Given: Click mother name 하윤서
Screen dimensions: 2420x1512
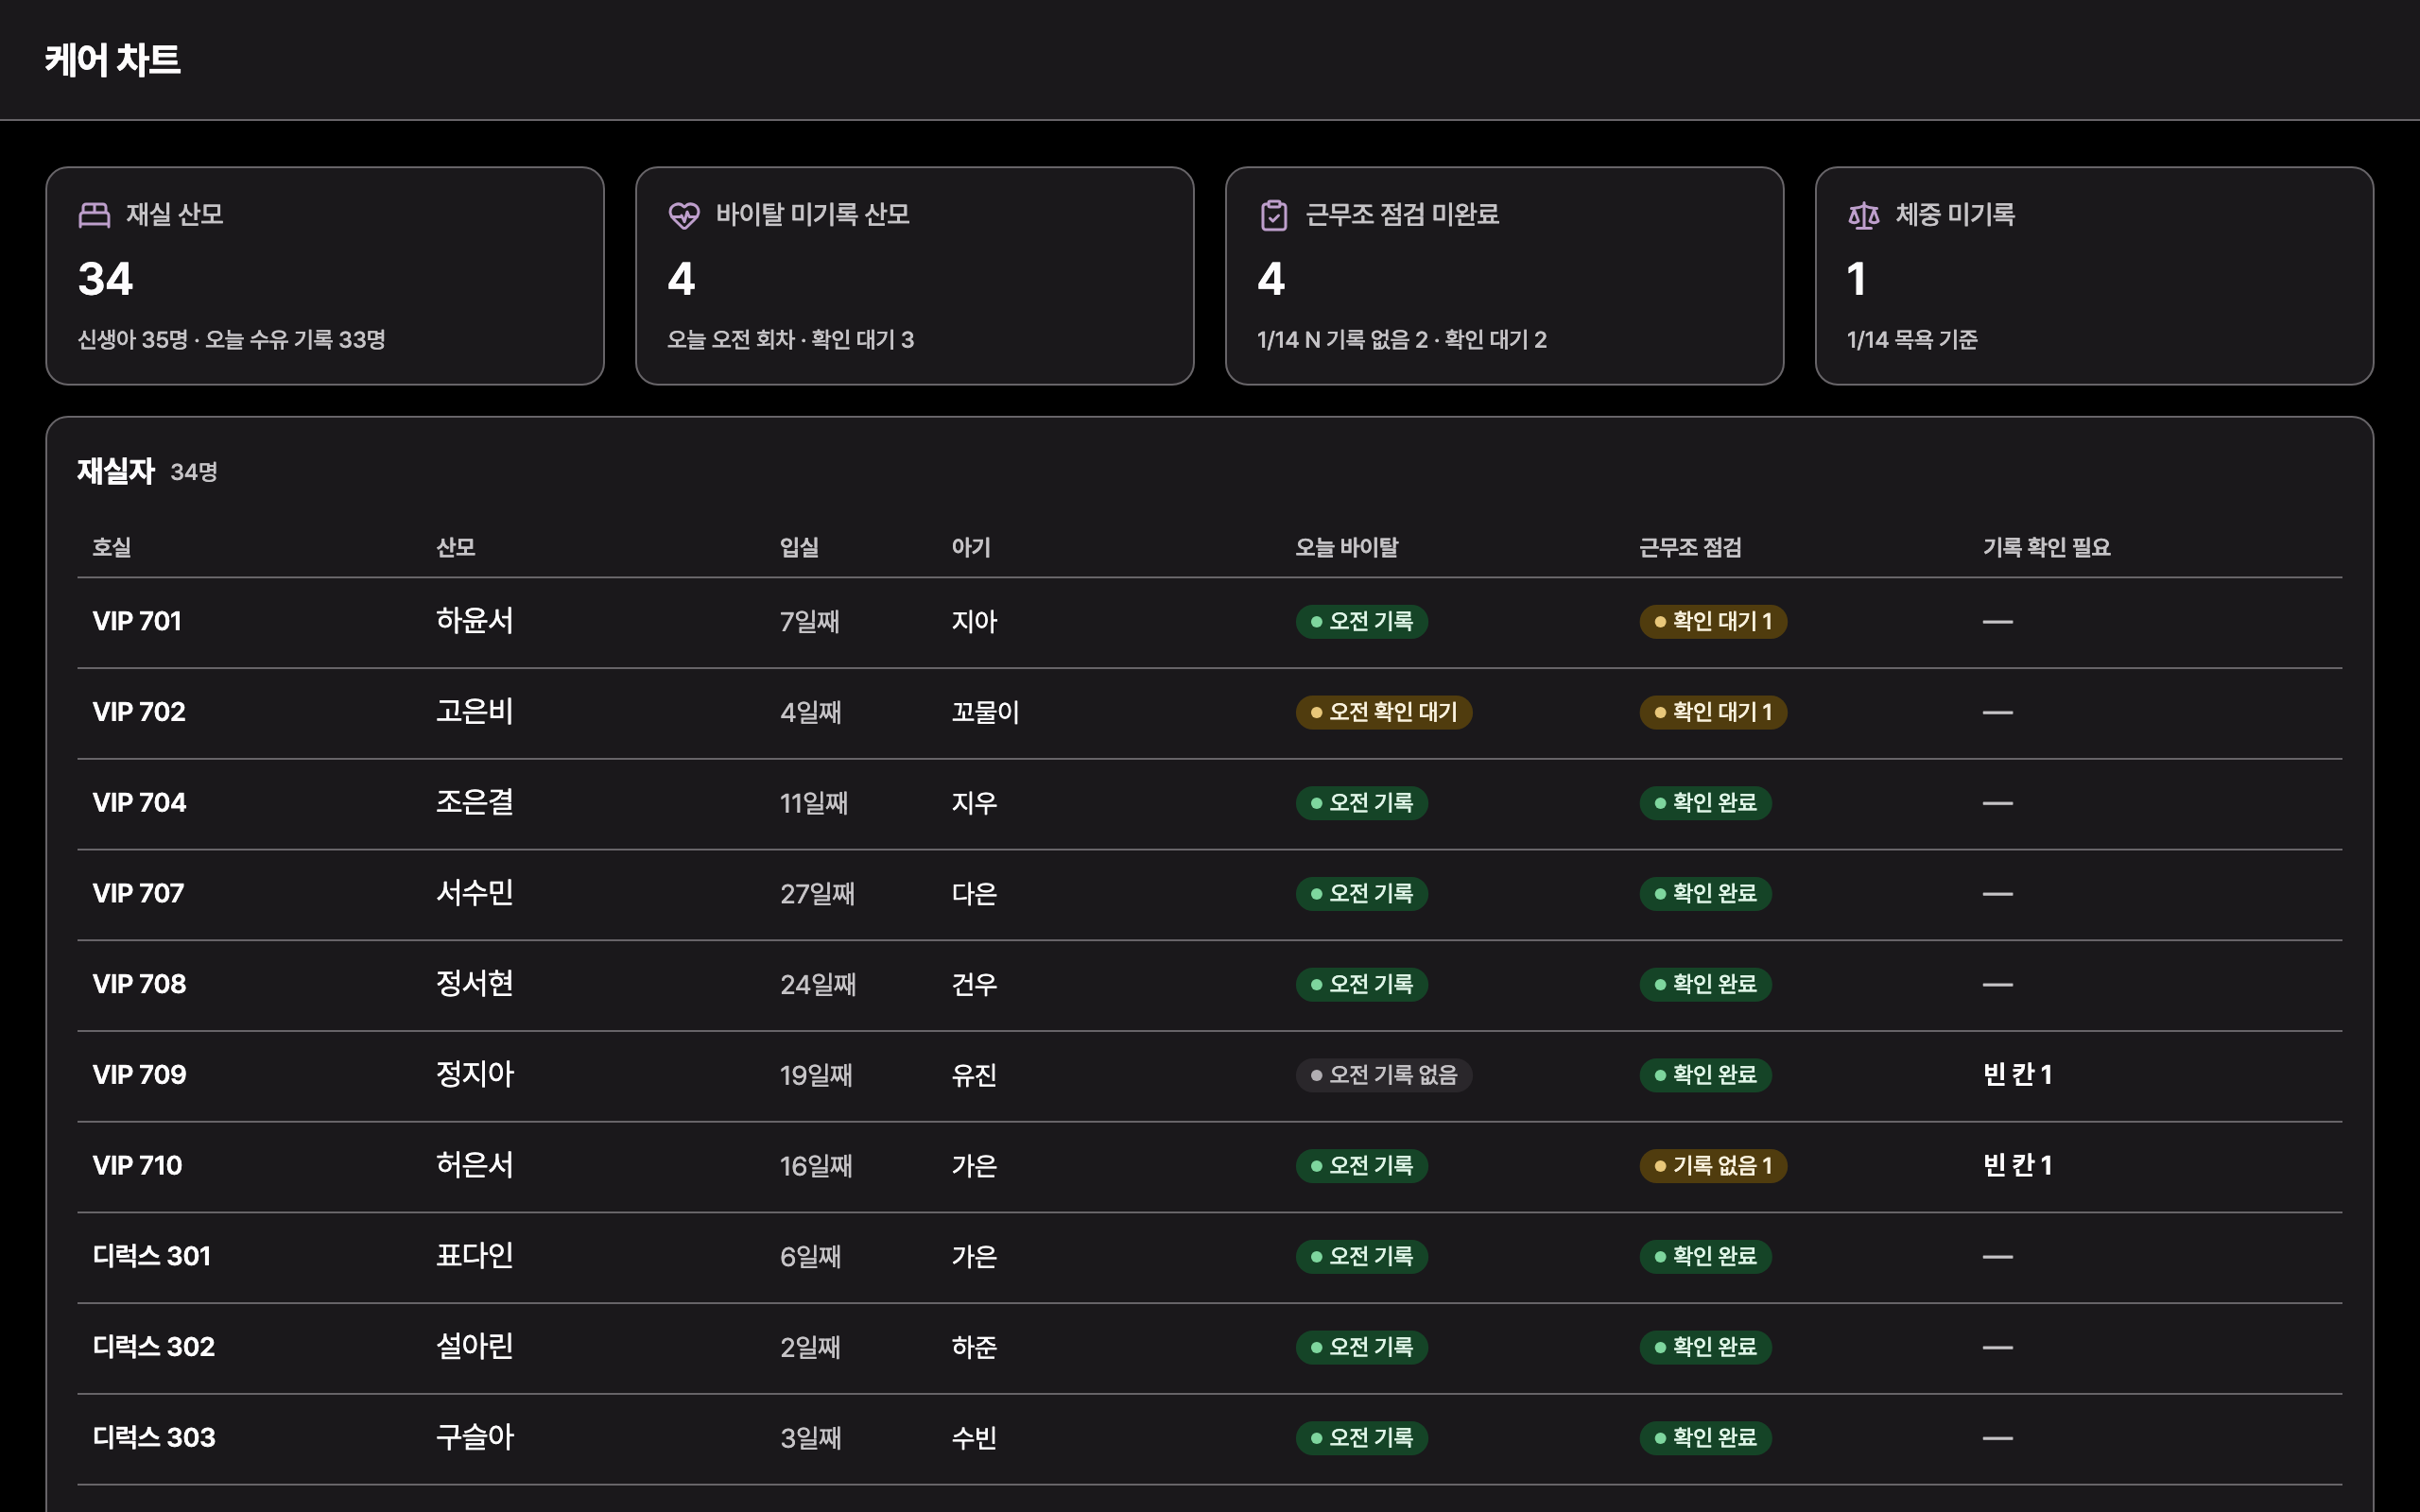Looking at the screenshot, I should 475,621.
